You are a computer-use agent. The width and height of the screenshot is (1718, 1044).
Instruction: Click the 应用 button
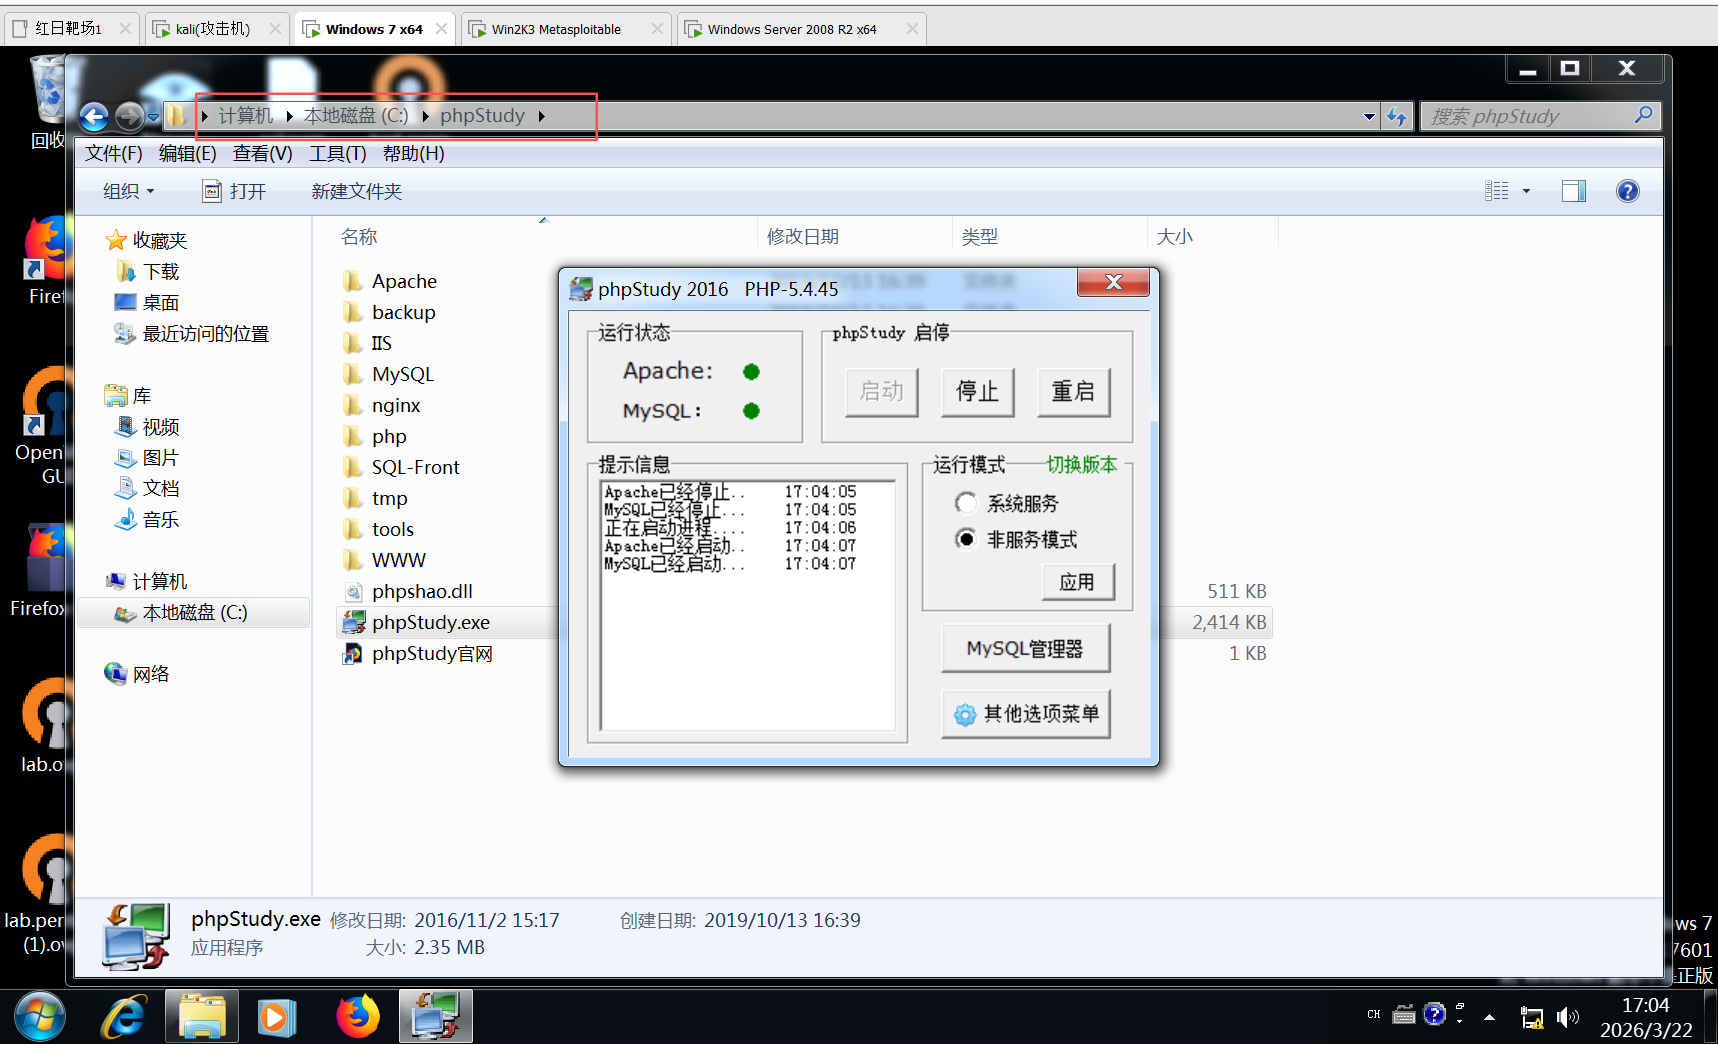point(1078,582)
